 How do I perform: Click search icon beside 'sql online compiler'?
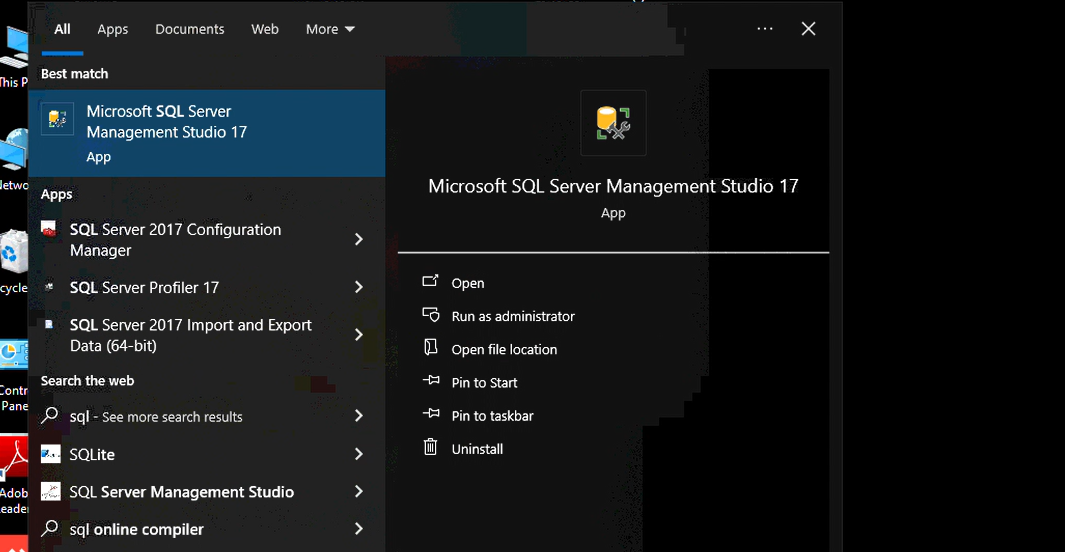coord(50,528)
